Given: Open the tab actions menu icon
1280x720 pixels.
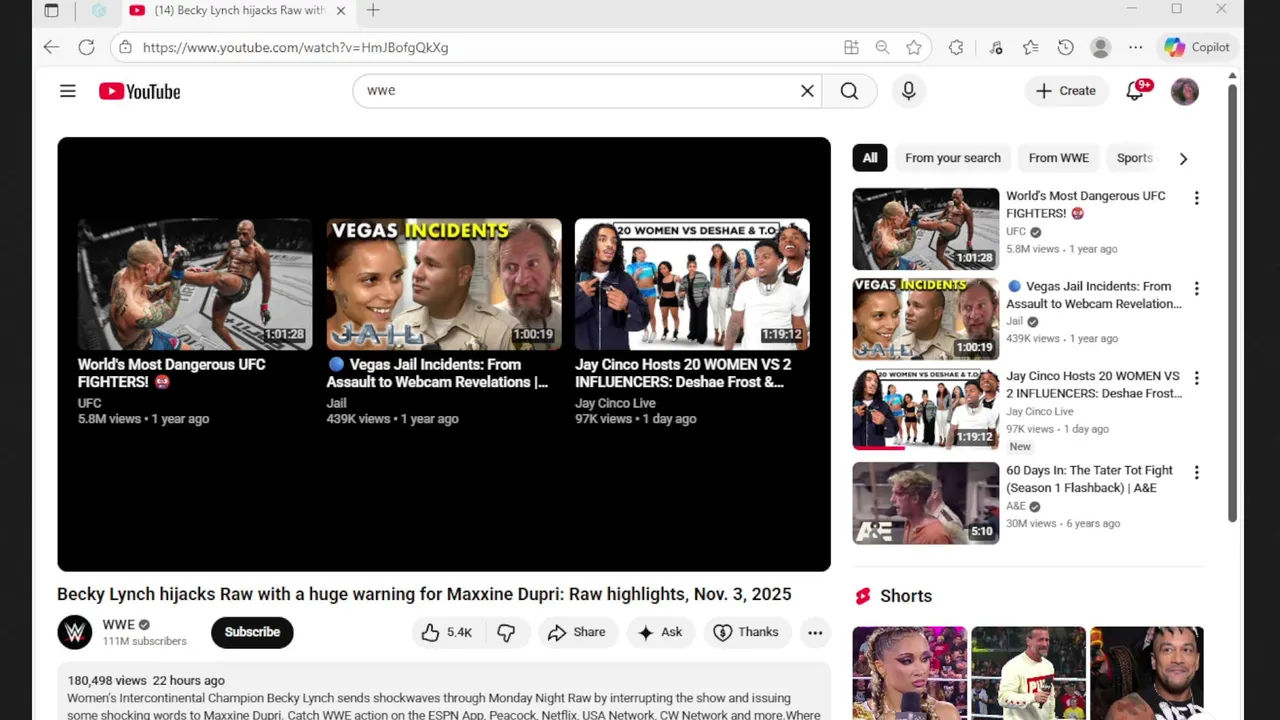Looking at the screenshot, I should (x=52, y=11).
